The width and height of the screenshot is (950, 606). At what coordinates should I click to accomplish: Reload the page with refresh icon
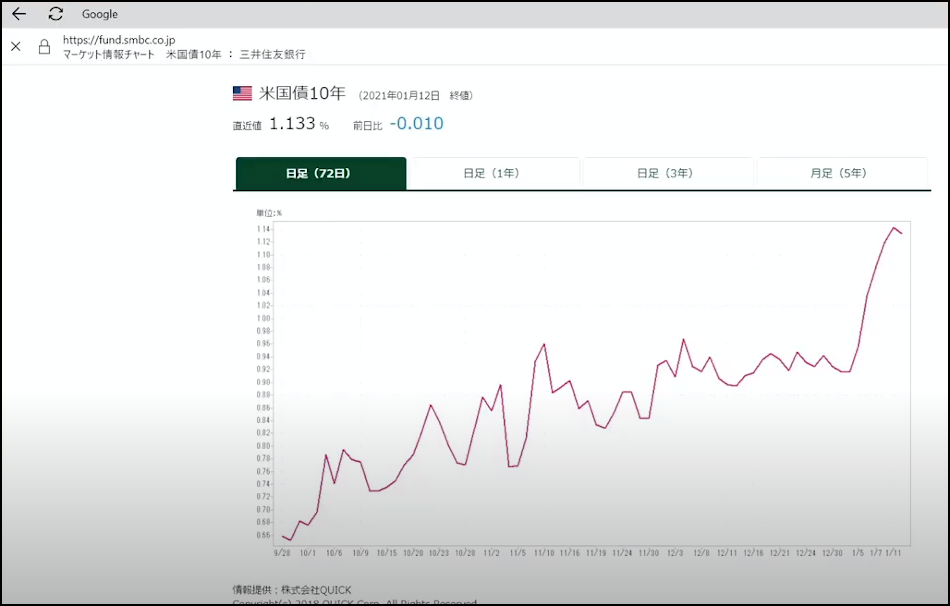point(56,14)
